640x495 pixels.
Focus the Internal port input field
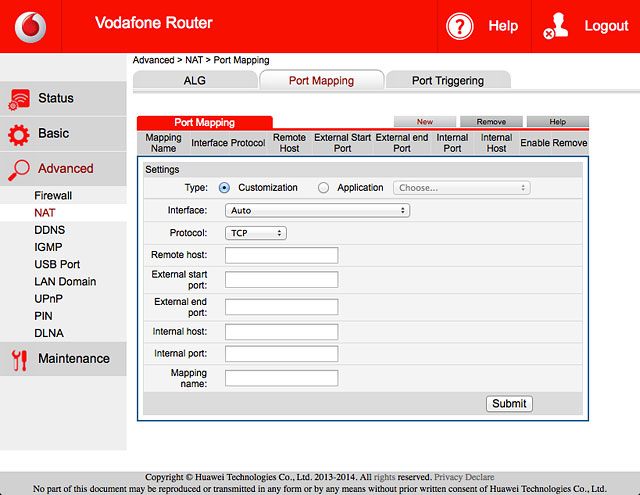coord(281,353)
